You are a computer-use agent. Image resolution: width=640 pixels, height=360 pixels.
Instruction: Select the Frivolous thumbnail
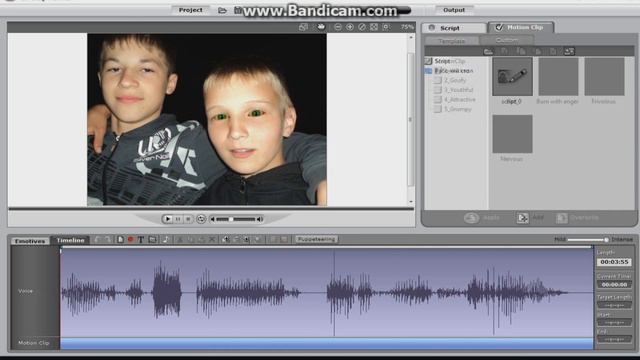tap(604, 77)
